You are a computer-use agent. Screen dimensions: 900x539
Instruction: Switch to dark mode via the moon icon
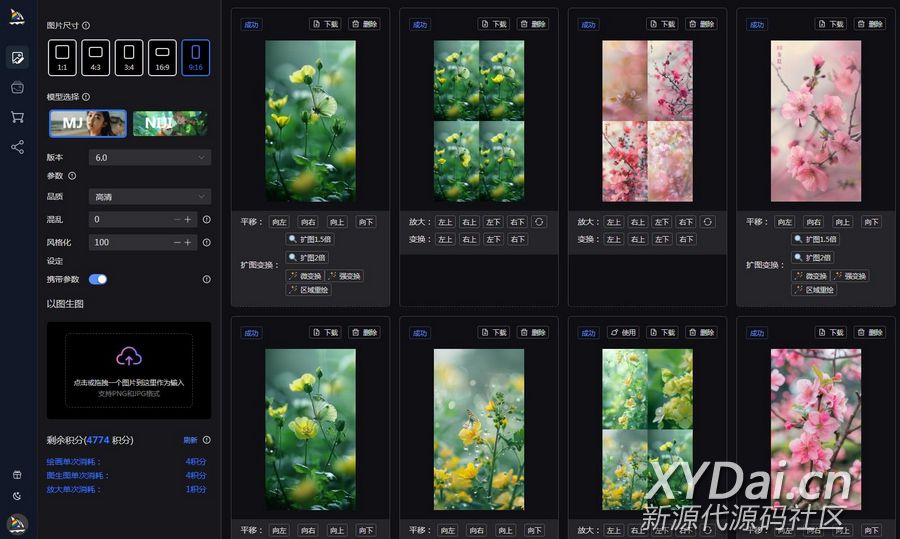click(x=17, y=495)
